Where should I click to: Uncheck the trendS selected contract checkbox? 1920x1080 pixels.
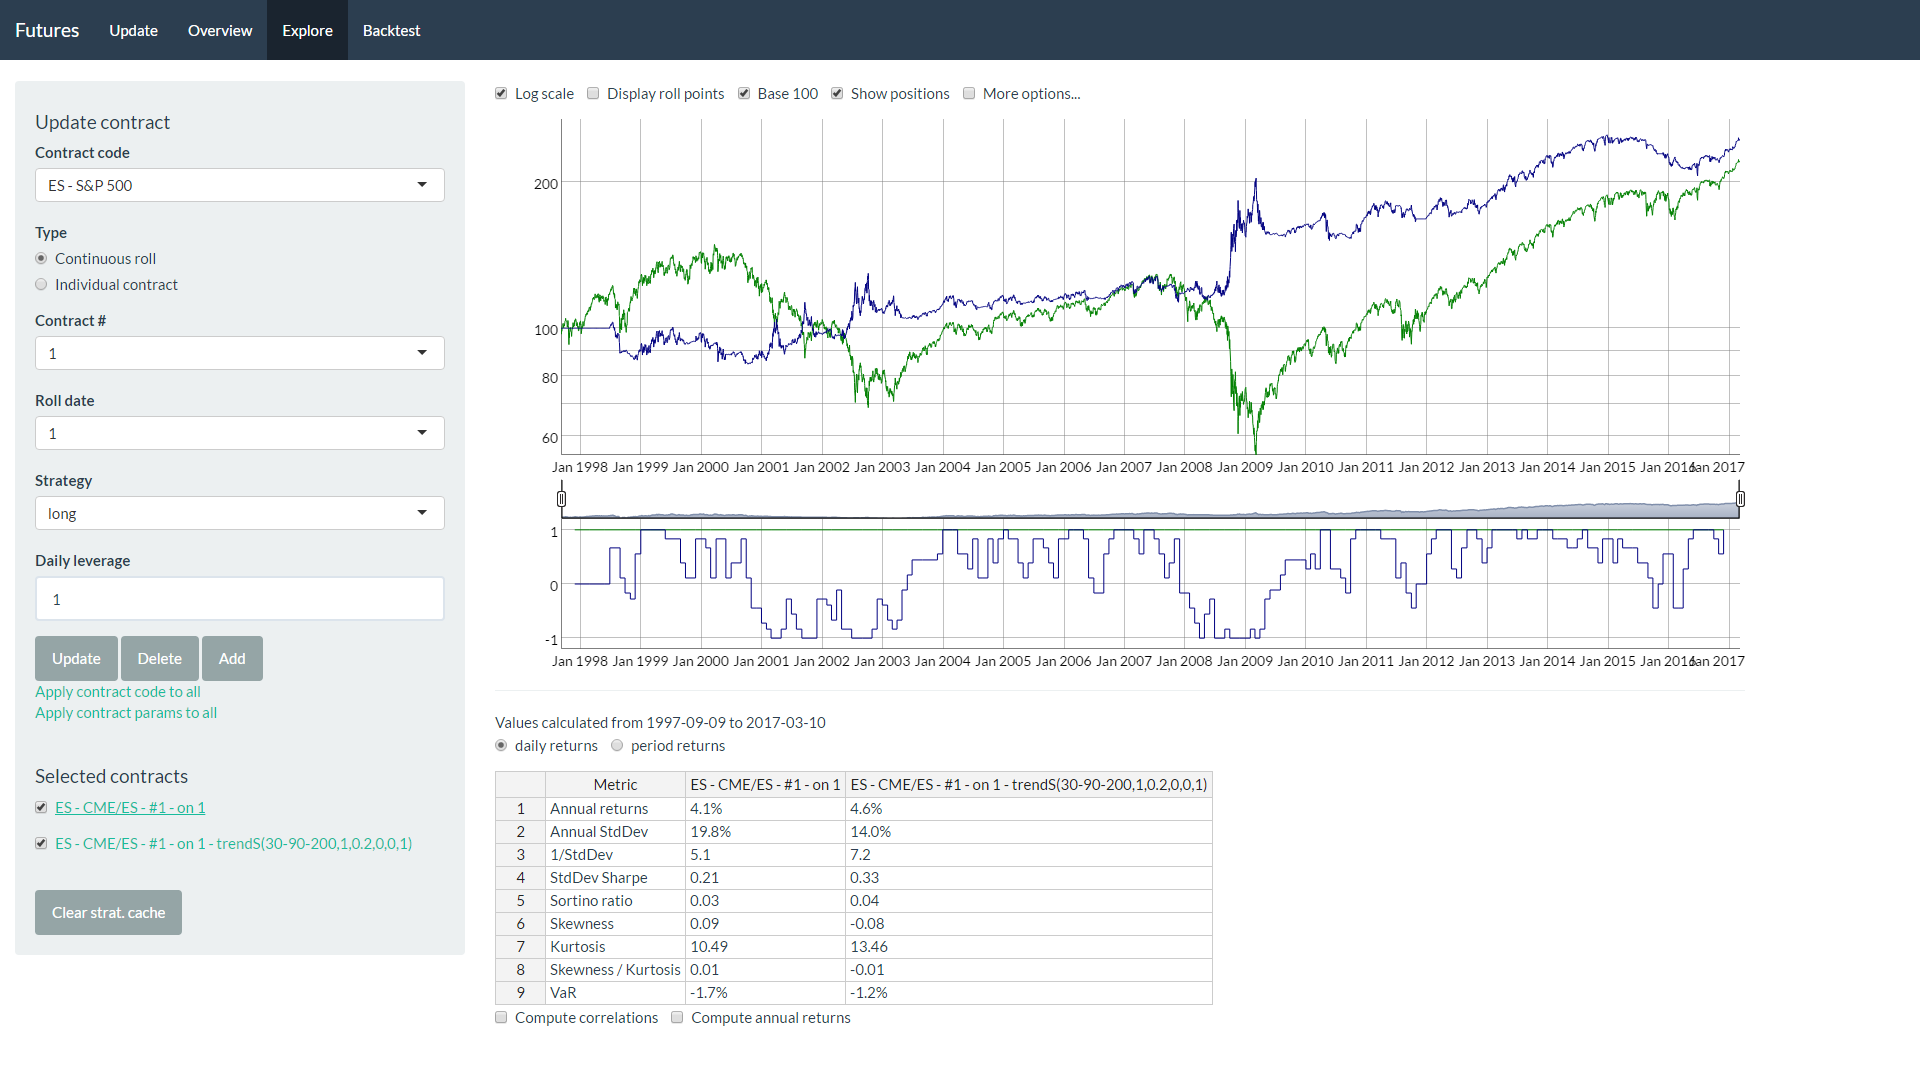tap(41, 843)
